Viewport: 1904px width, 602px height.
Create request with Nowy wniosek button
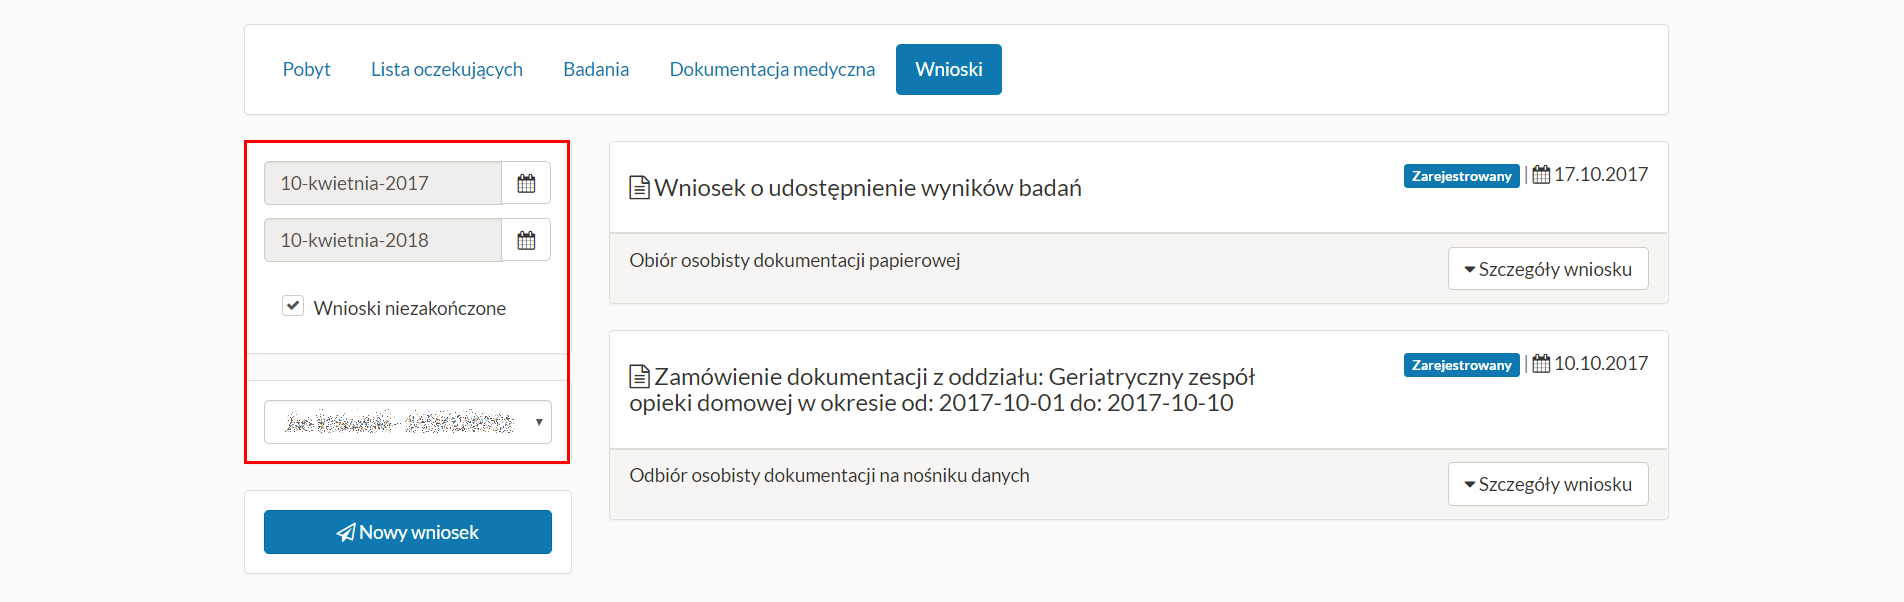coord(408,532)
